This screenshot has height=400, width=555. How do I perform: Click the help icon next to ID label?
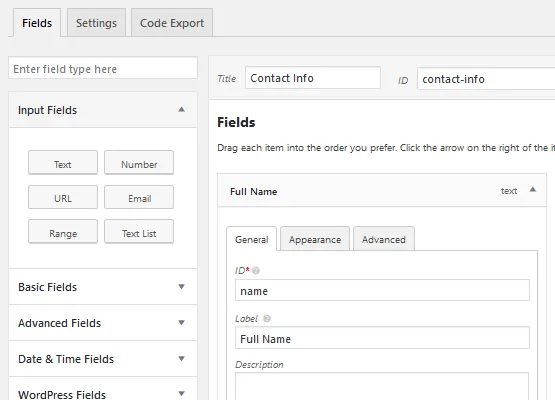[256, 270]
